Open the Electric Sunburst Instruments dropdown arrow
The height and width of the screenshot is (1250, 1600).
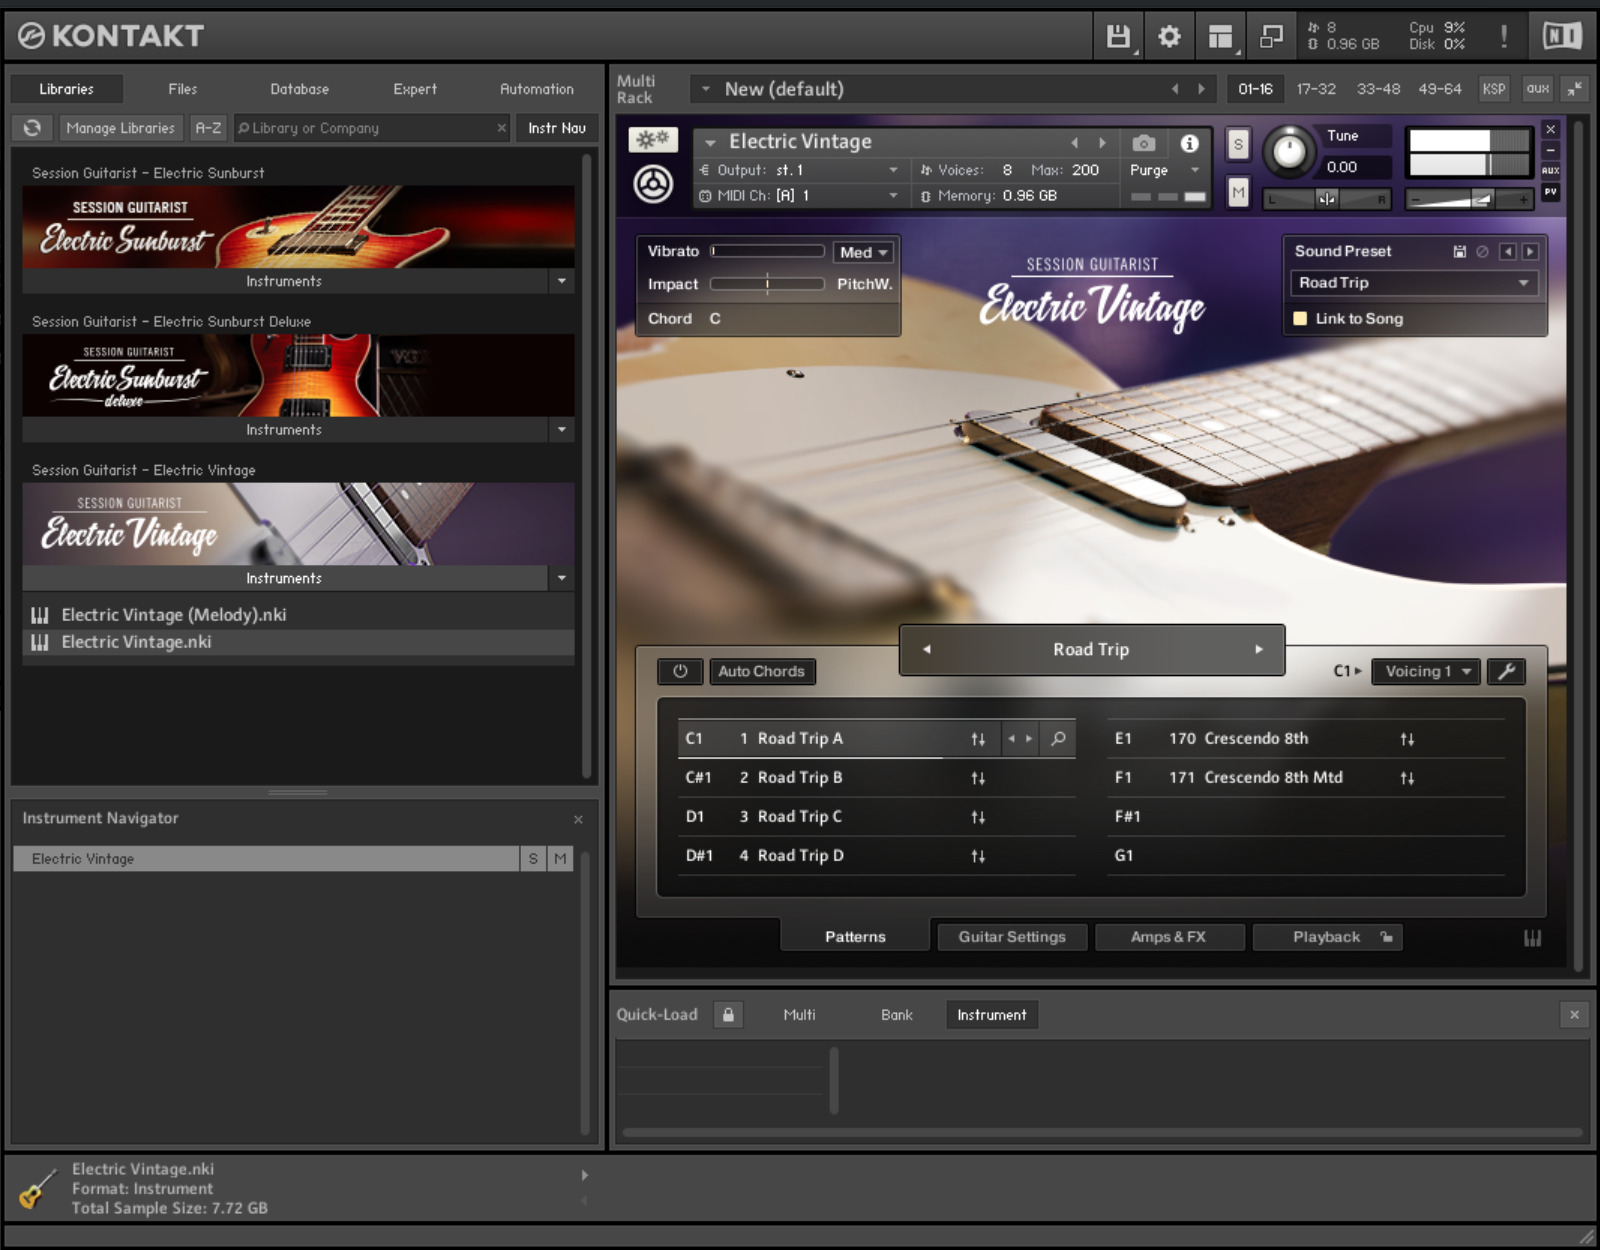562,282
